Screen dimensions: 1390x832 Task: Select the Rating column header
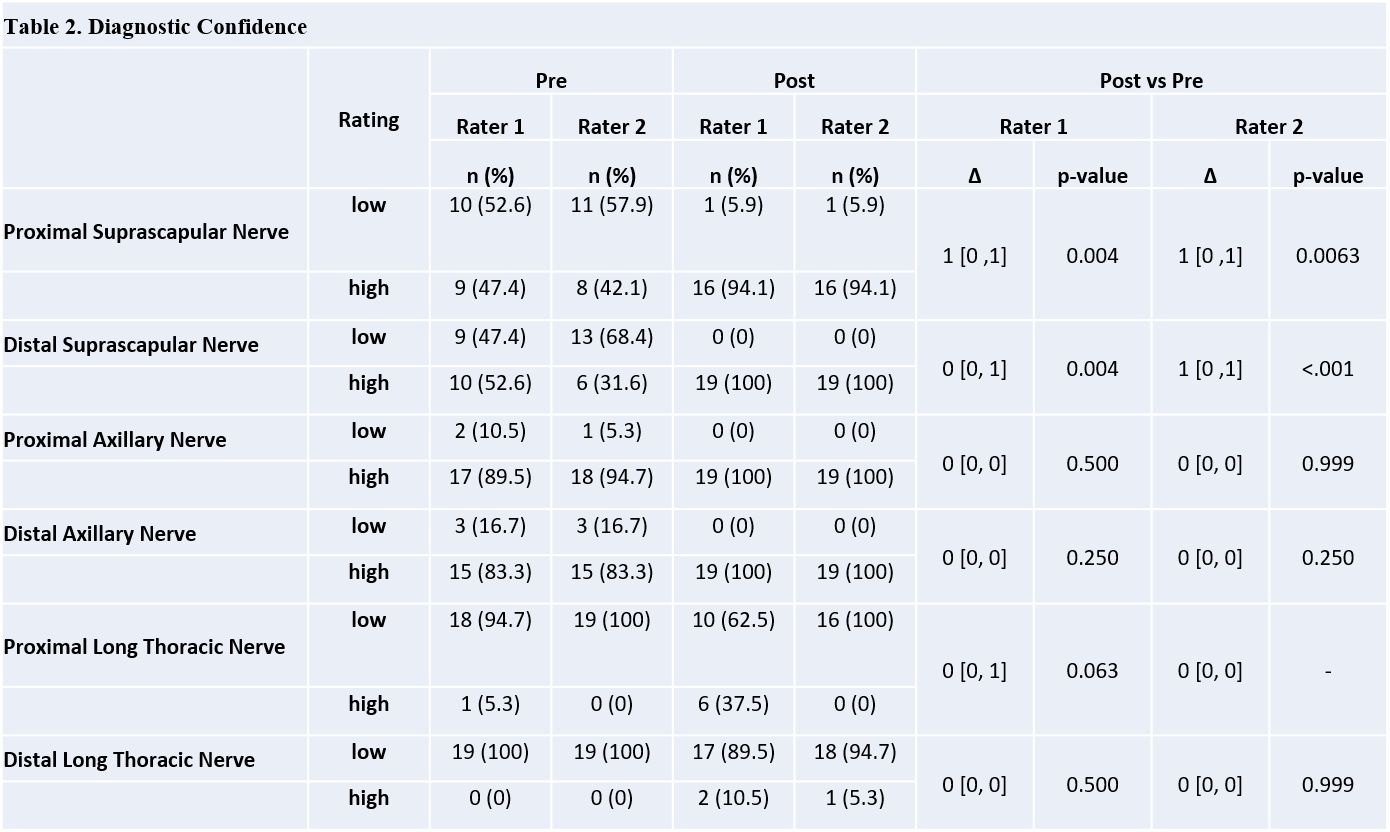pyautogui.click(x=368, y=120)
